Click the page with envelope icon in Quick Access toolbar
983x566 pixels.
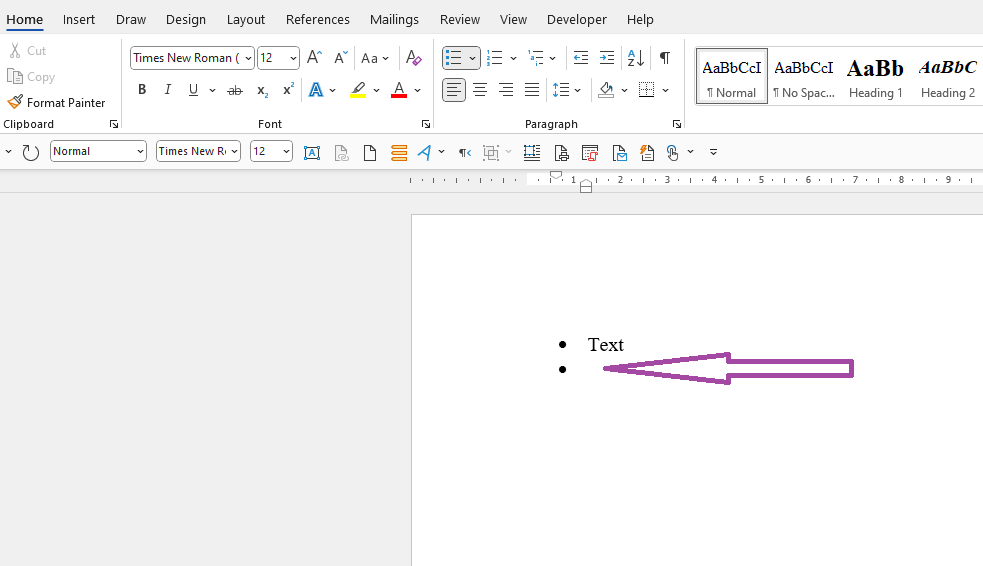pos(619,152)
